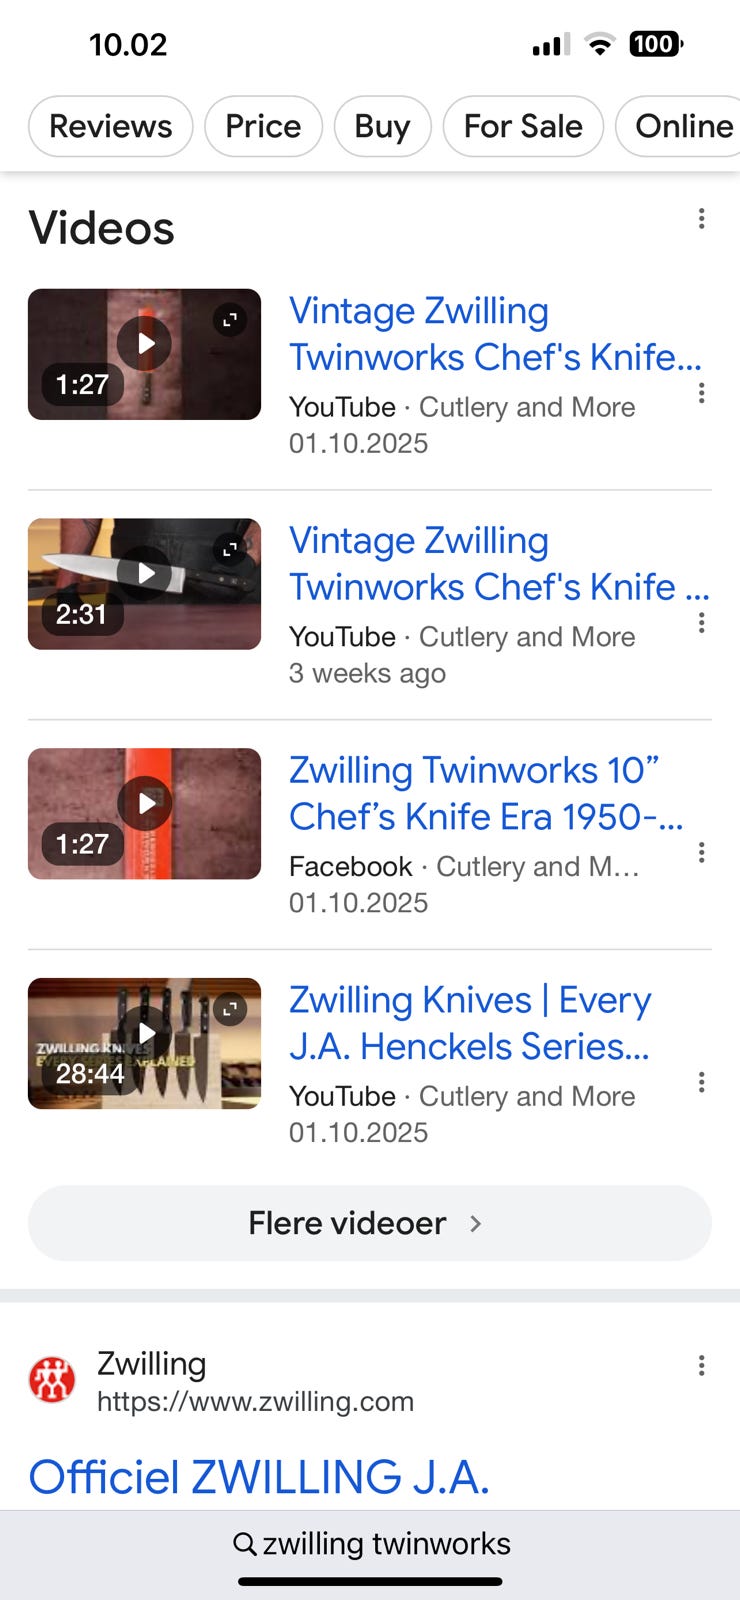
Task: Open the first Vintage Zwilling Twinworks Chef's Knife link
Action: pos(495,334)
